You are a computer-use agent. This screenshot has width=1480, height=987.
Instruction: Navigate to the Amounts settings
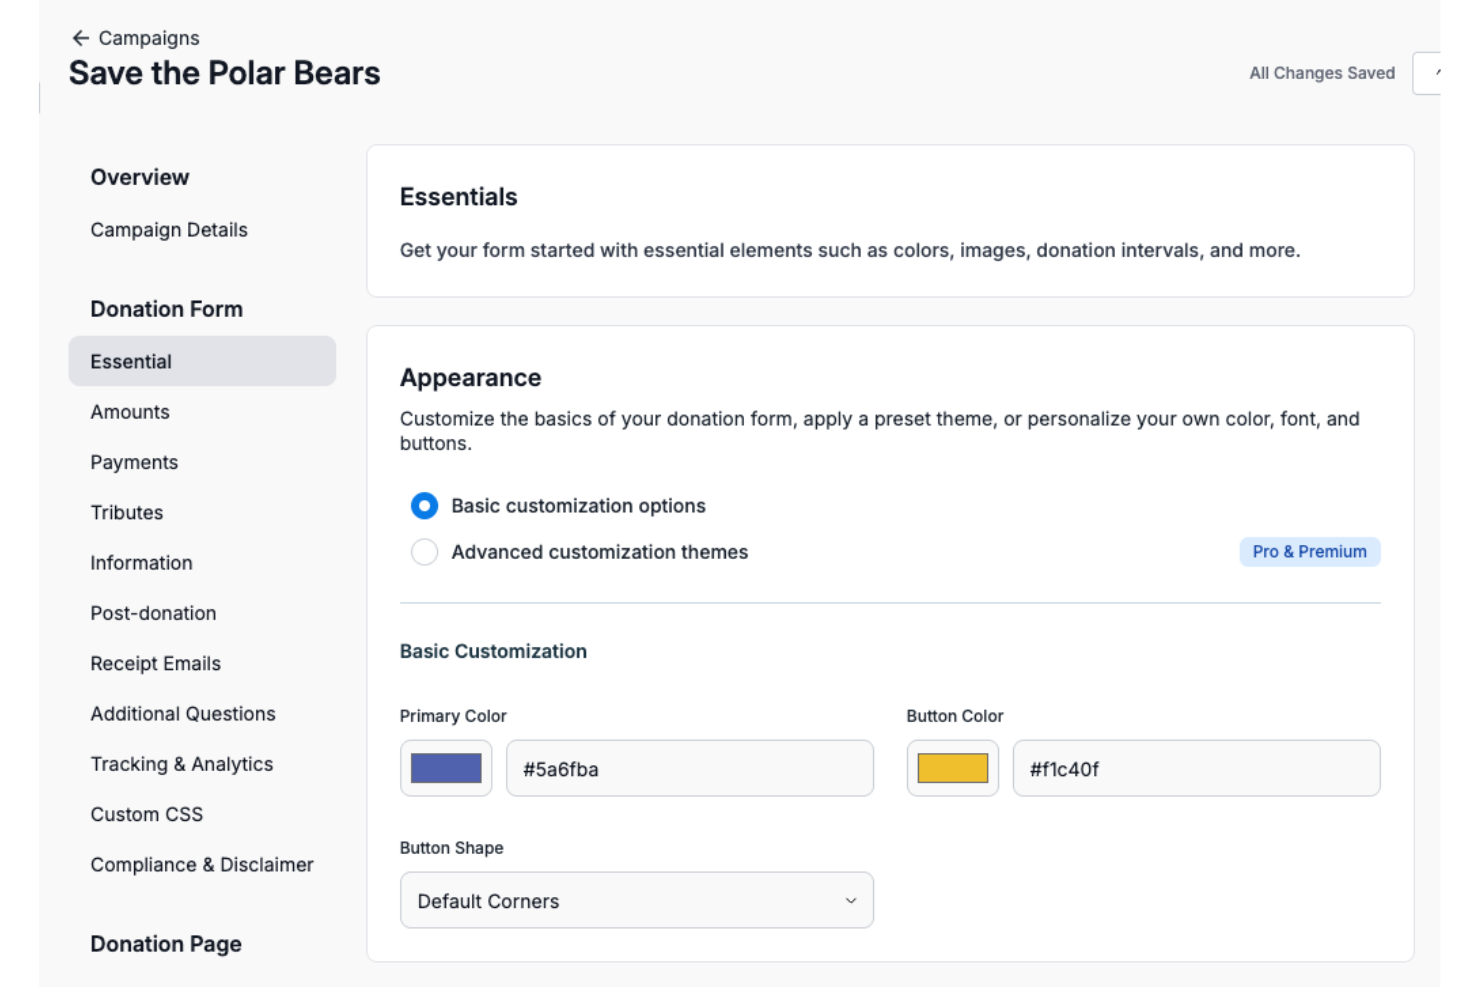pyautogui.click(x=129, y=411)
